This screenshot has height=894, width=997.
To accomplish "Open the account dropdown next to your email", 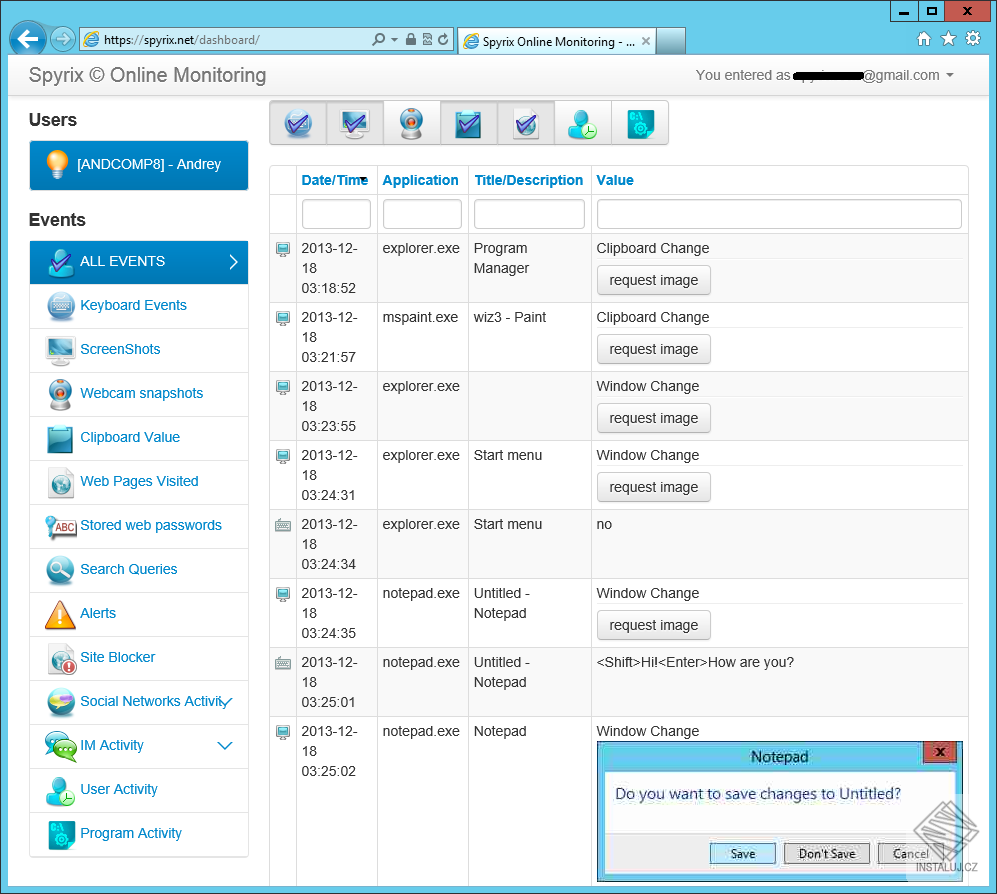I will (x=949, y=75).
